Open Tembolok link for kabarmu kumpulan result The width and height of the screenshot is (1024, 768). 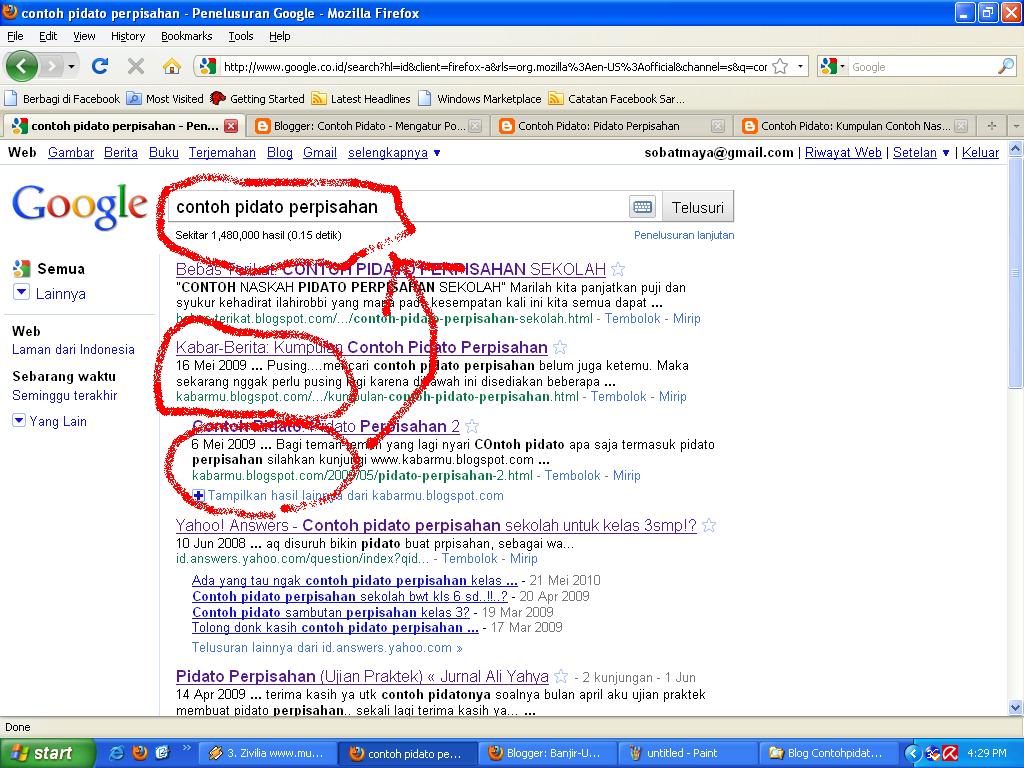click(x=618, y=396)
